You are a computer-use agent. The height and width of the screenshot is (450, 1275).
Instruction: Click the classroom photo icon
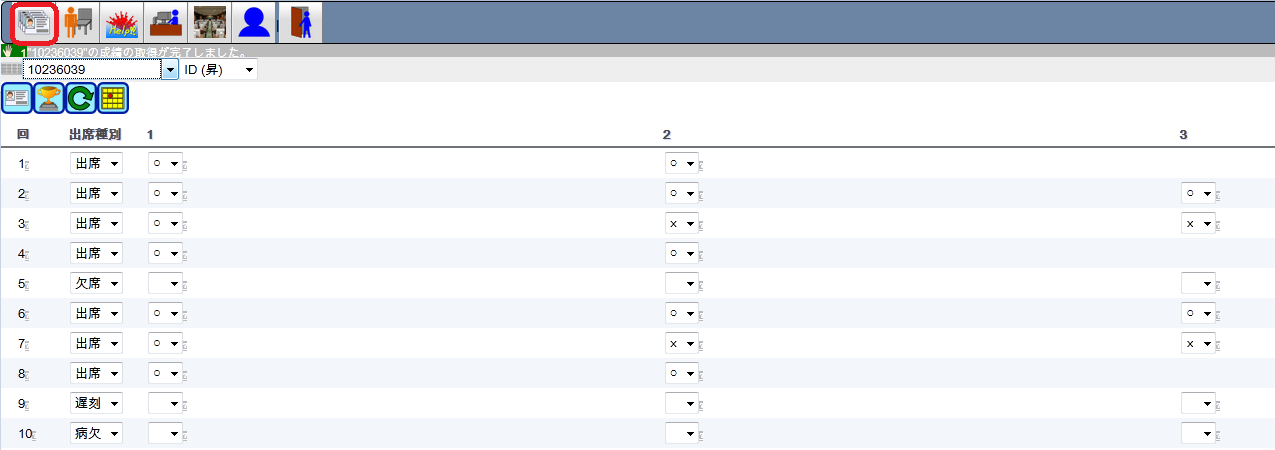(x=208, y=22)
